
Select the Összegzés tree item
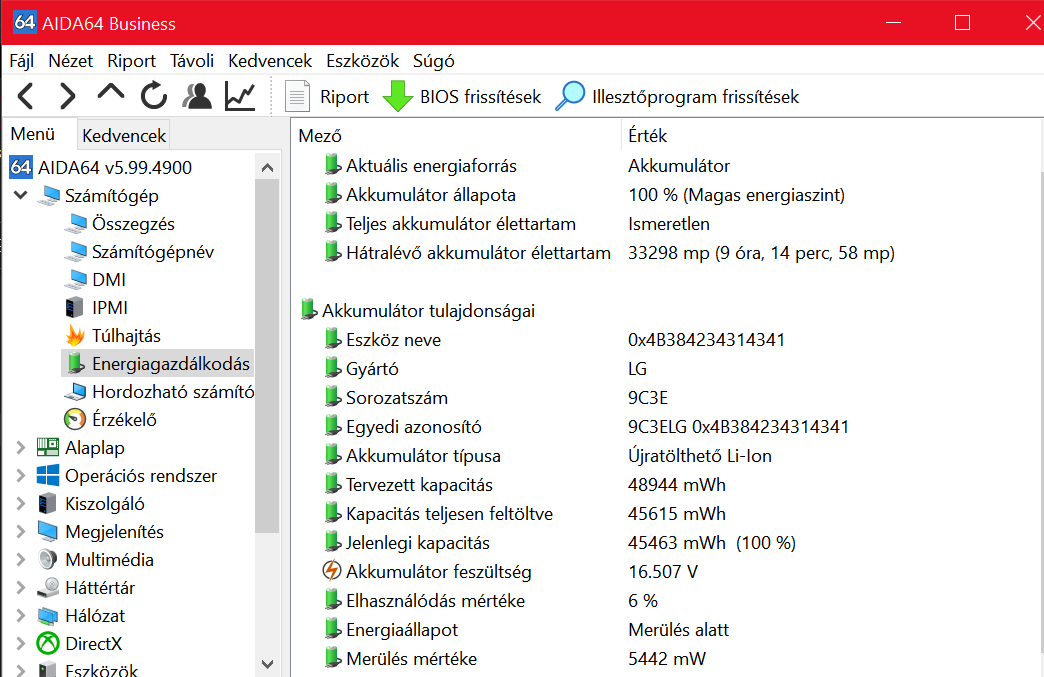133,224
